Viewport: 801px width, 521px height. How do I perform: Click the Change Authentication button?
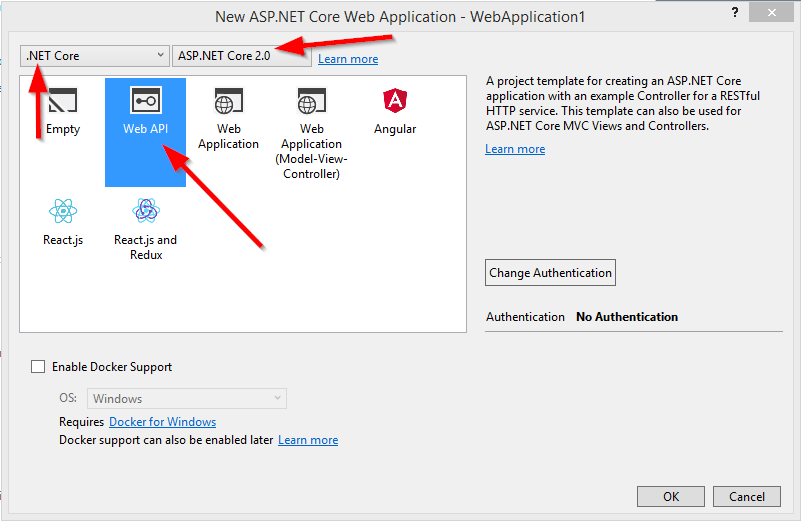point(550,273)
